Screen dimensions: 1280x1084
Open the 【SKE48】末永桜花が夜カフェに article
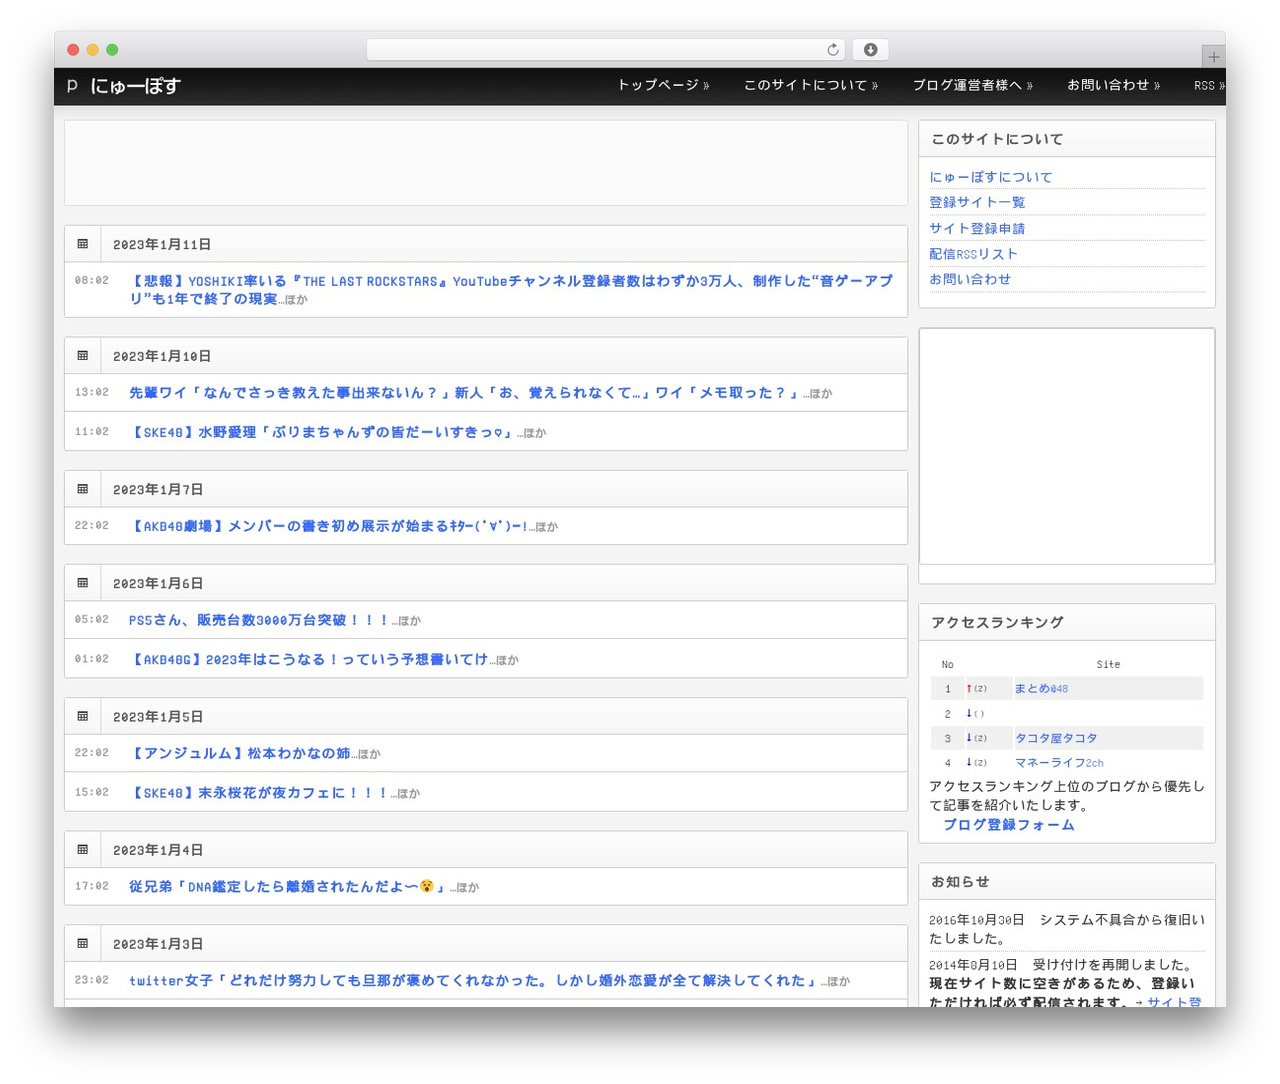(258, 792)
